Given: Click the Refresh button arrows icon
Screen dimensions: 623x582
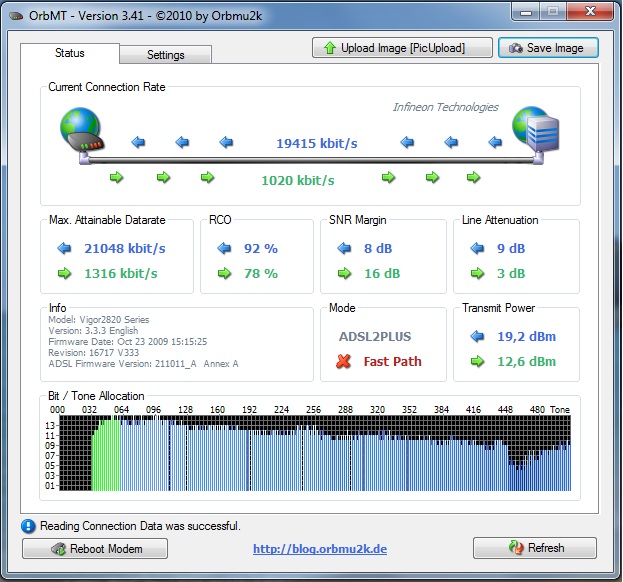Looking at the screenshot, I should (x=516, y=547).
